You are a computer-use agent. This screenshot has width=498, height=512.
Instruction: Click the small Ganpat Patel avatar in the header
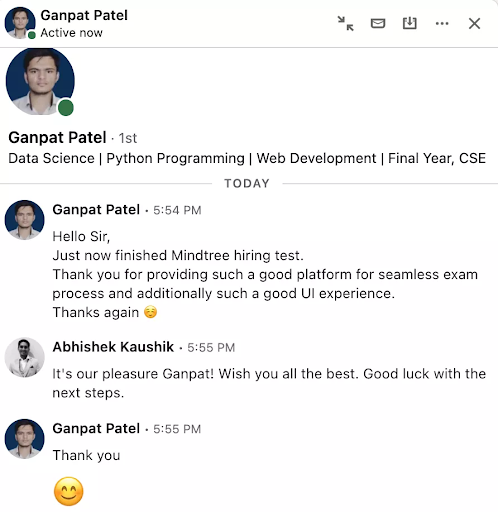click(20, 23)
